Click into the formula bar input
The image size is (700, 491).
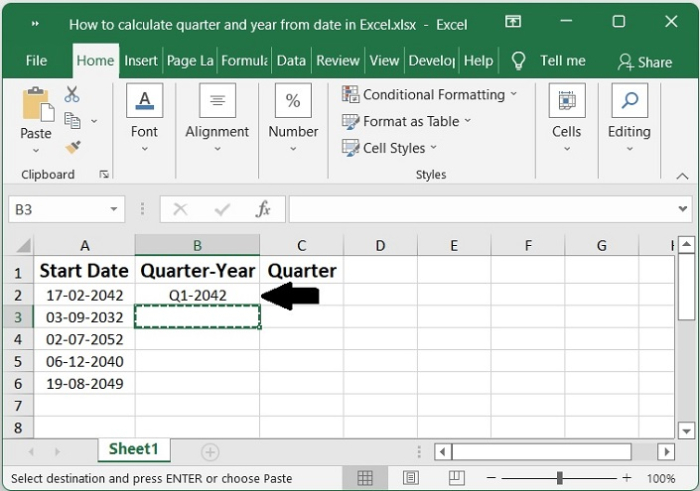(483, 209)
